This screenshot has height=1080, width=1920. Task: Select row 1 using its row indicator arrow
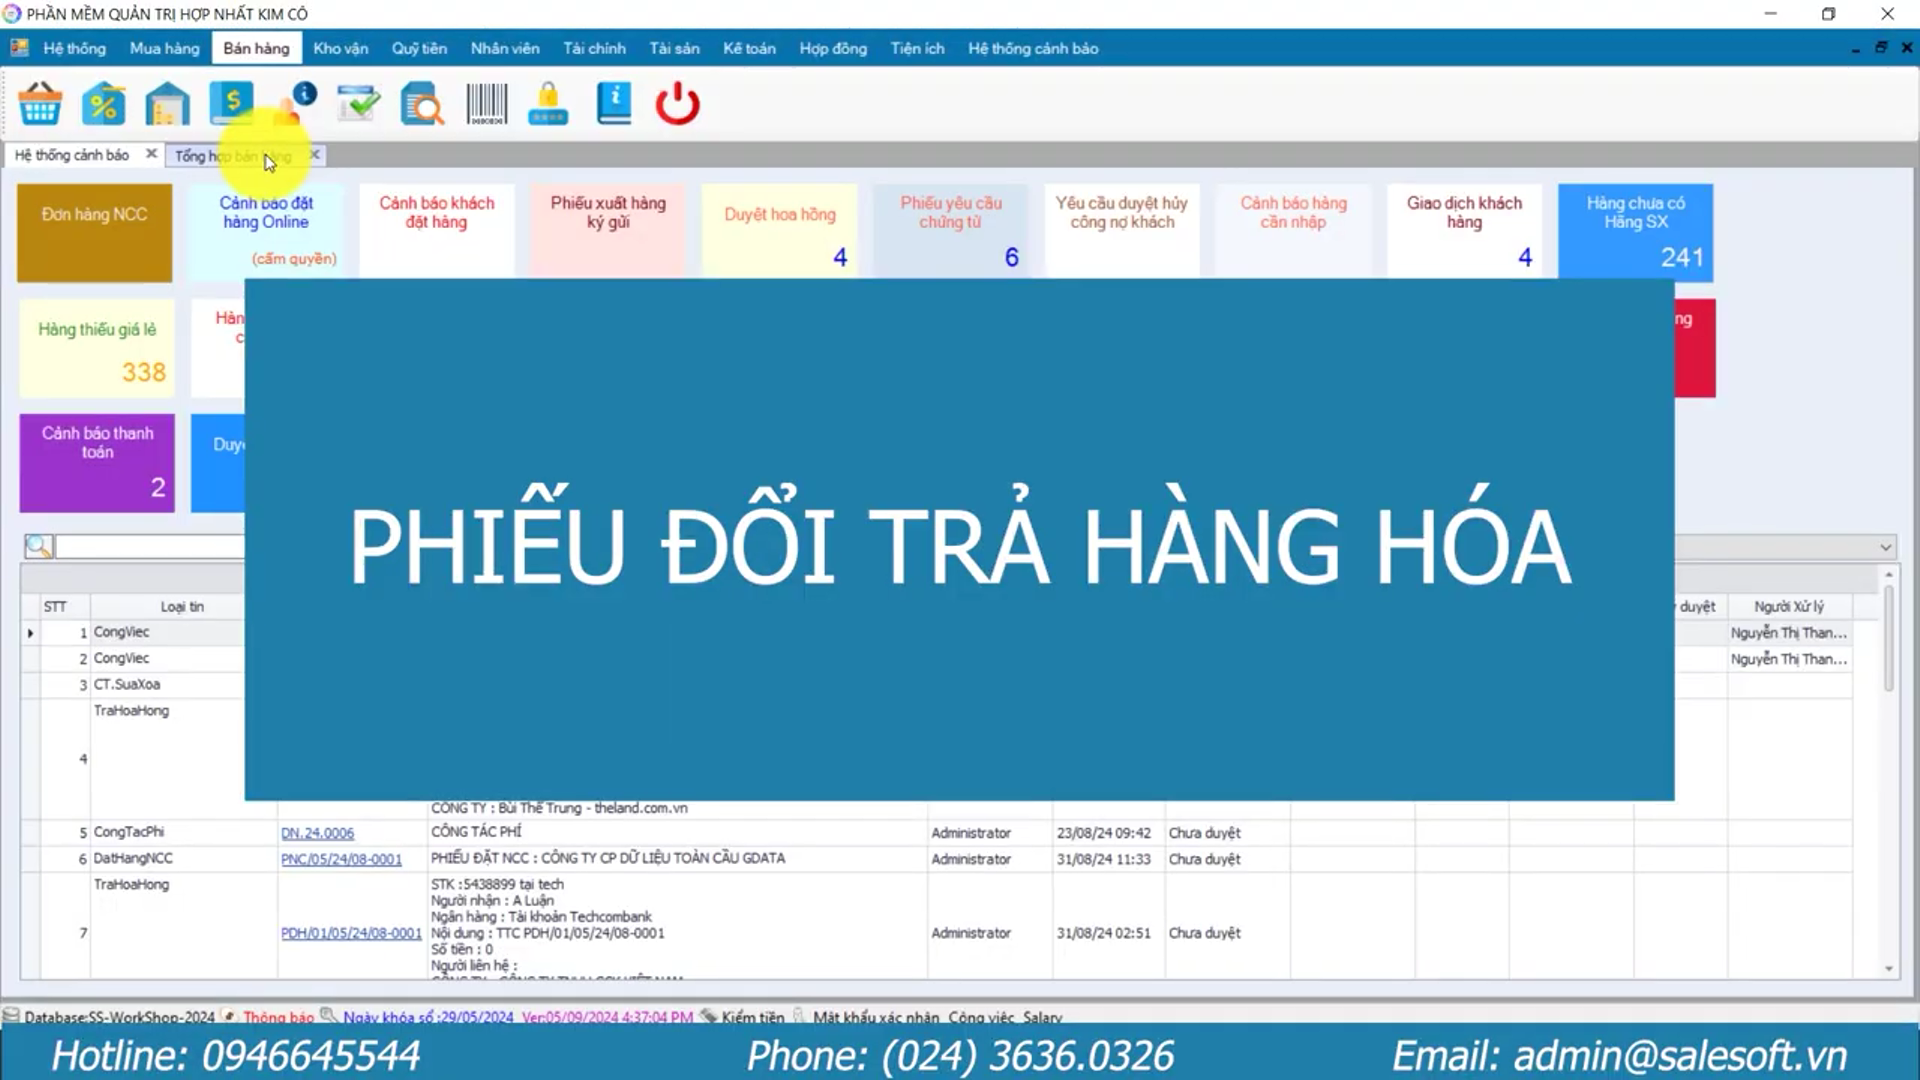(30, 633)
